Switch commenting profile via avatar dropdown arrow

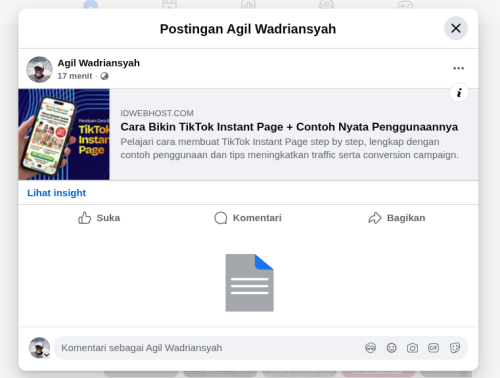(47, 355)
